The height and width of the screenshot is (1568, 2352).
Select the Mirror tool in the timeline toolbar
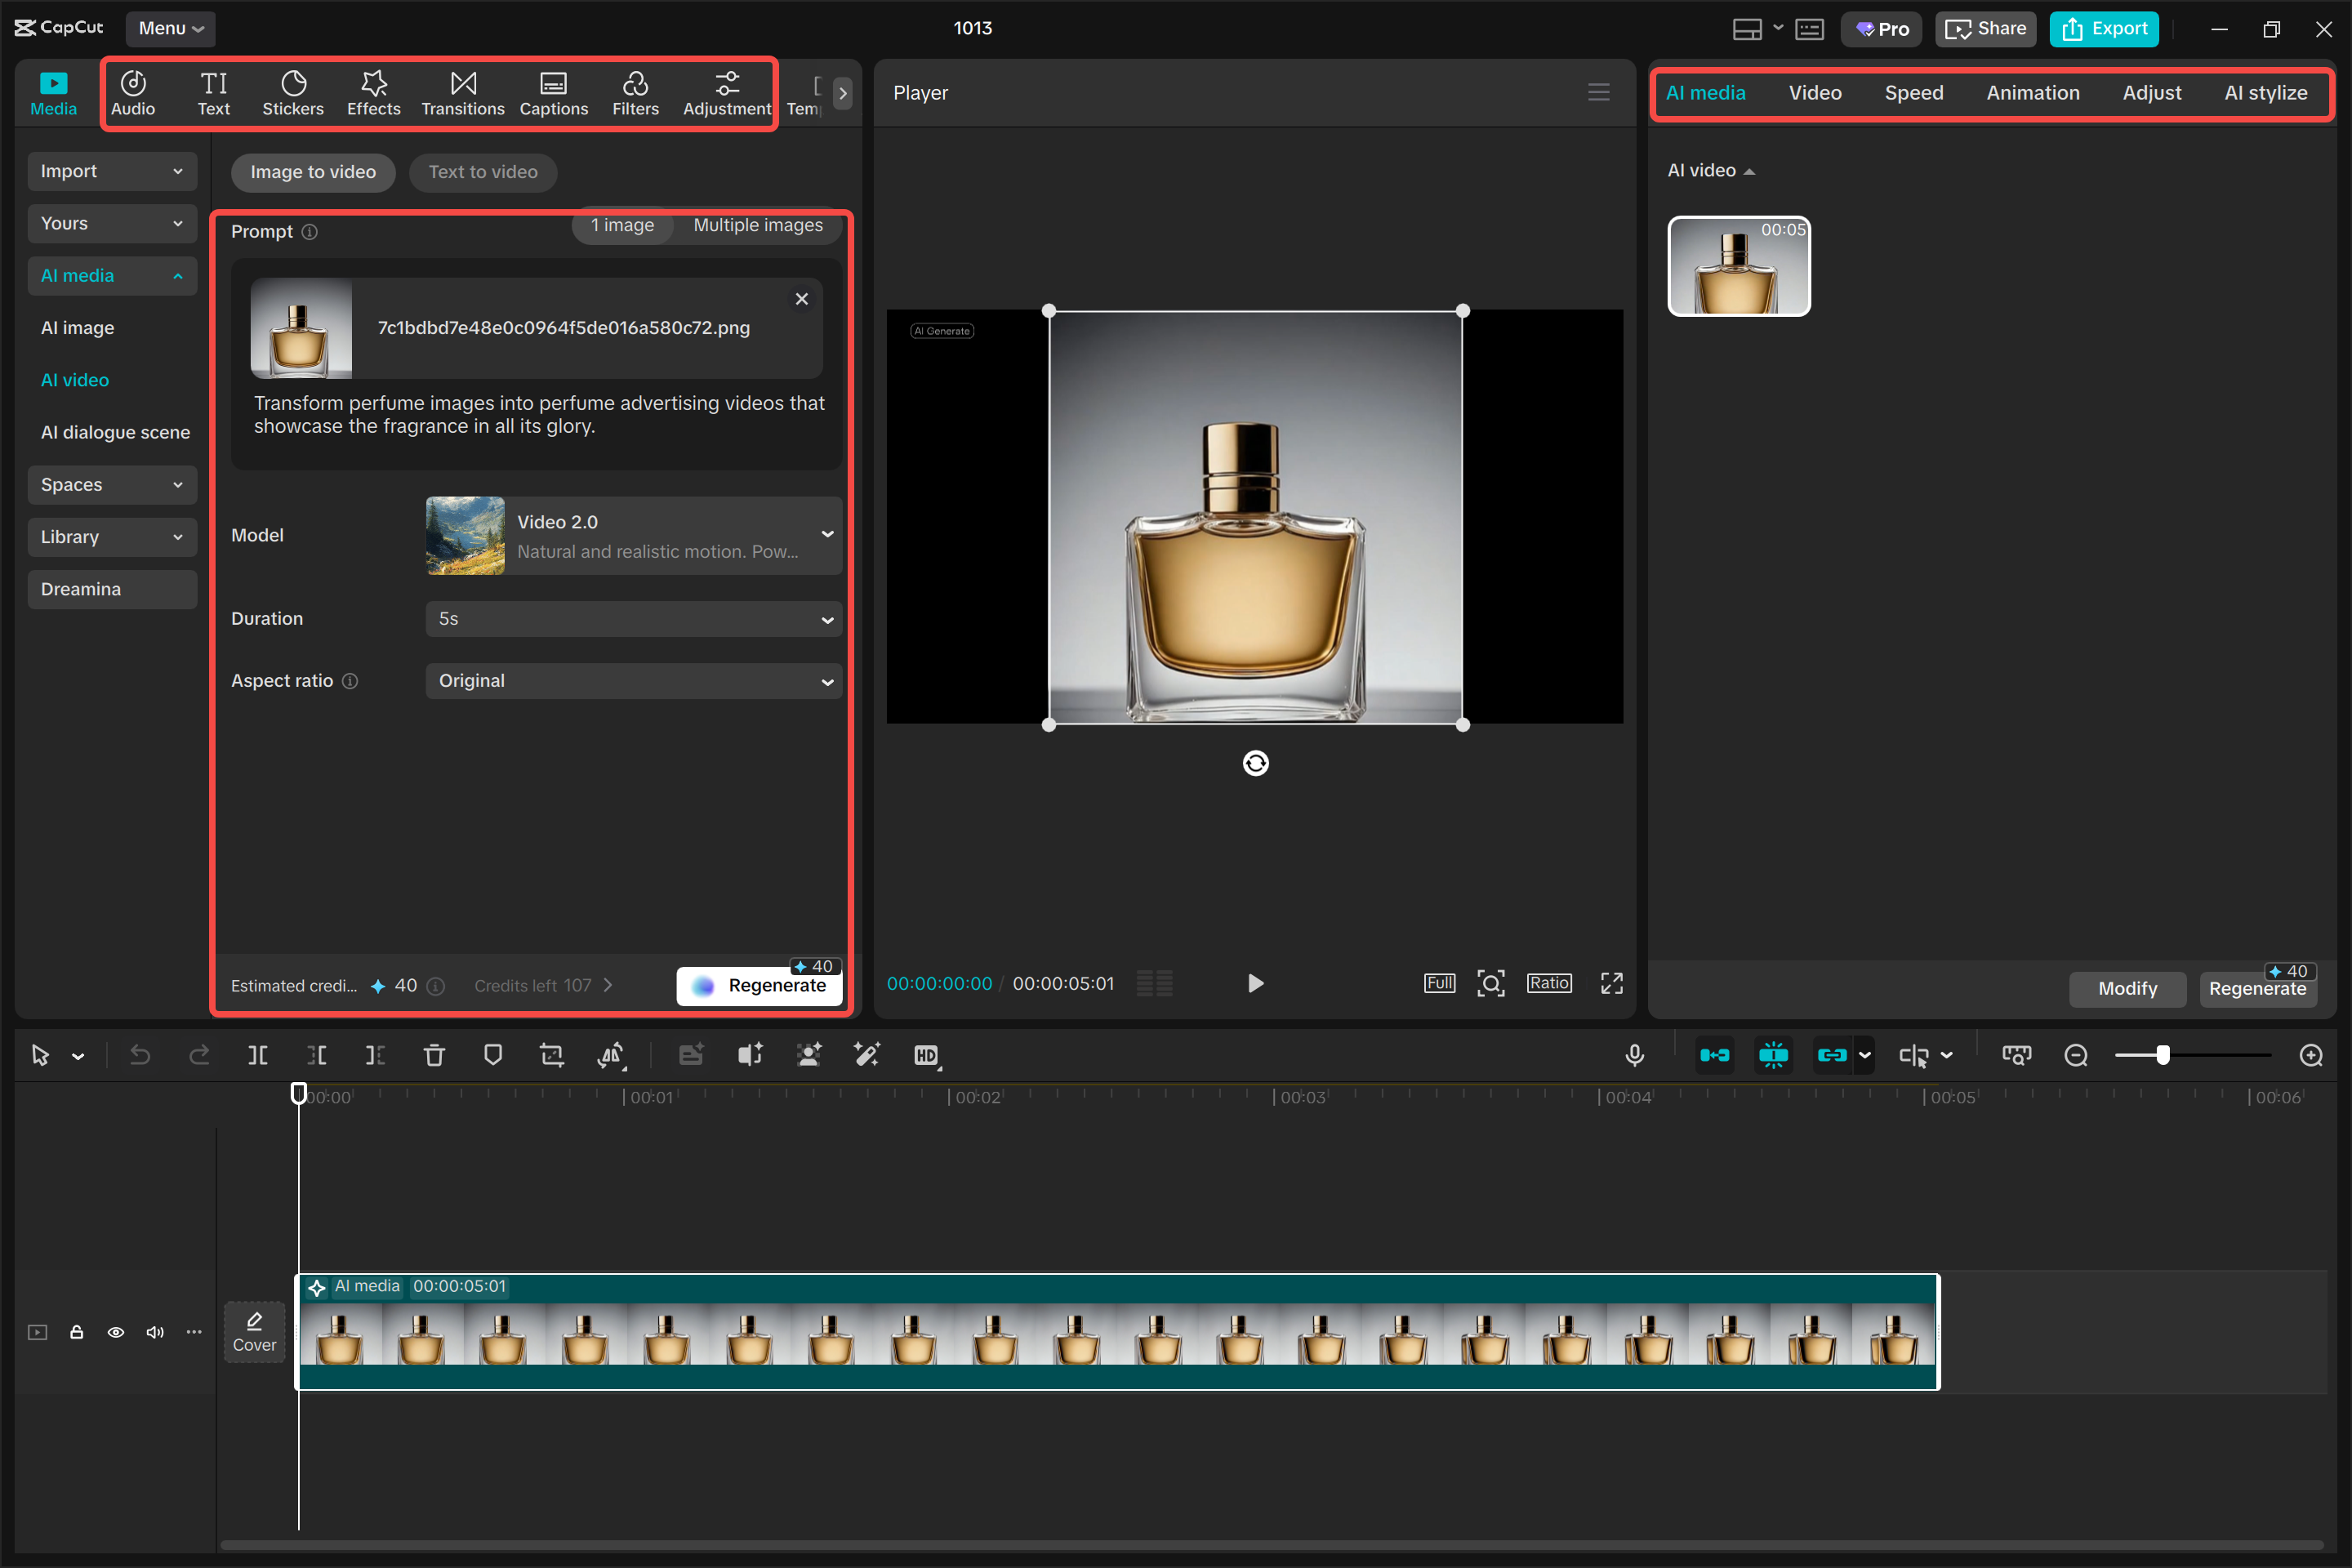click(611, 1055)
